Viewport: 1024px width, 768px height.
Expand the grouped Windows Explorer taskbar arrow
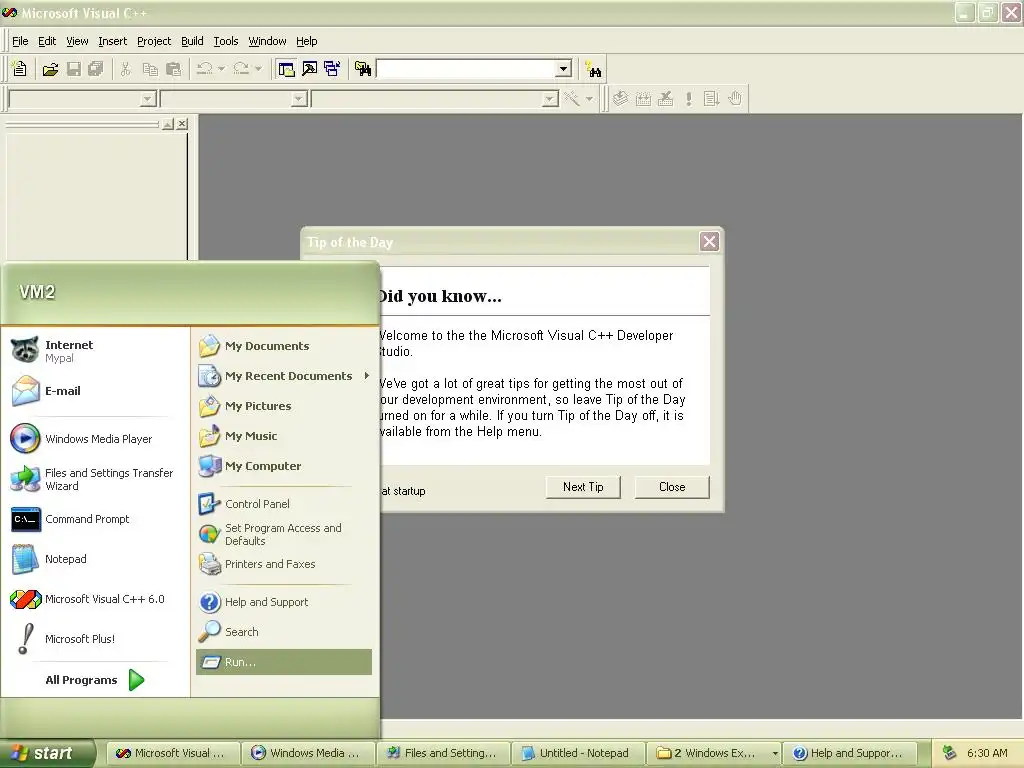[x=775, y=753]
